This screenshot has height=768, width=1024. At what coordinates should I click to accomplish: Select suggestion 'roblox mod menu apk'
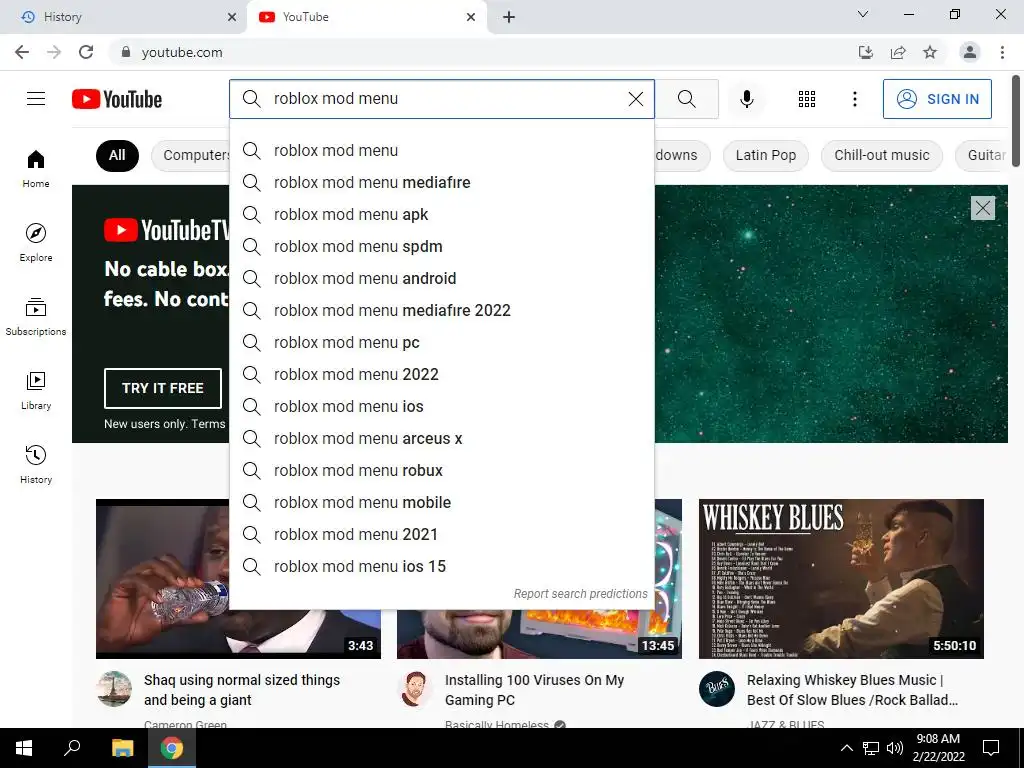point(441,214)
